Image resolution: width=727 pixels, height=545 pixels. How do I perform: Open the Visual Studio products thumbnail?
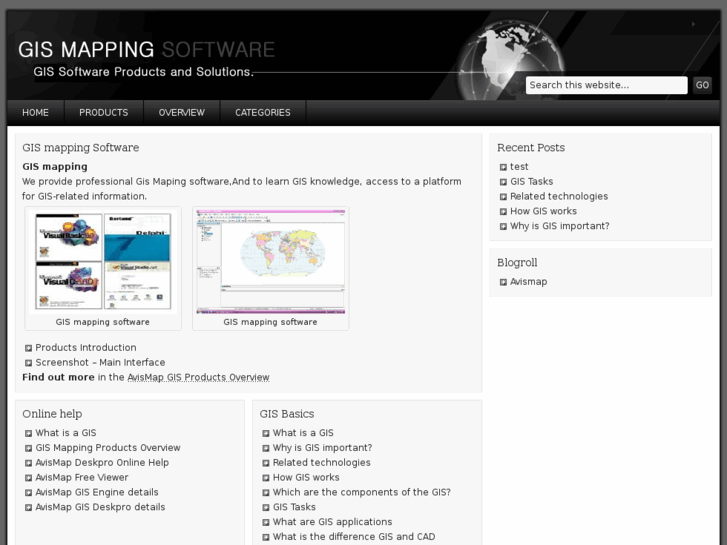pos(103,261)
